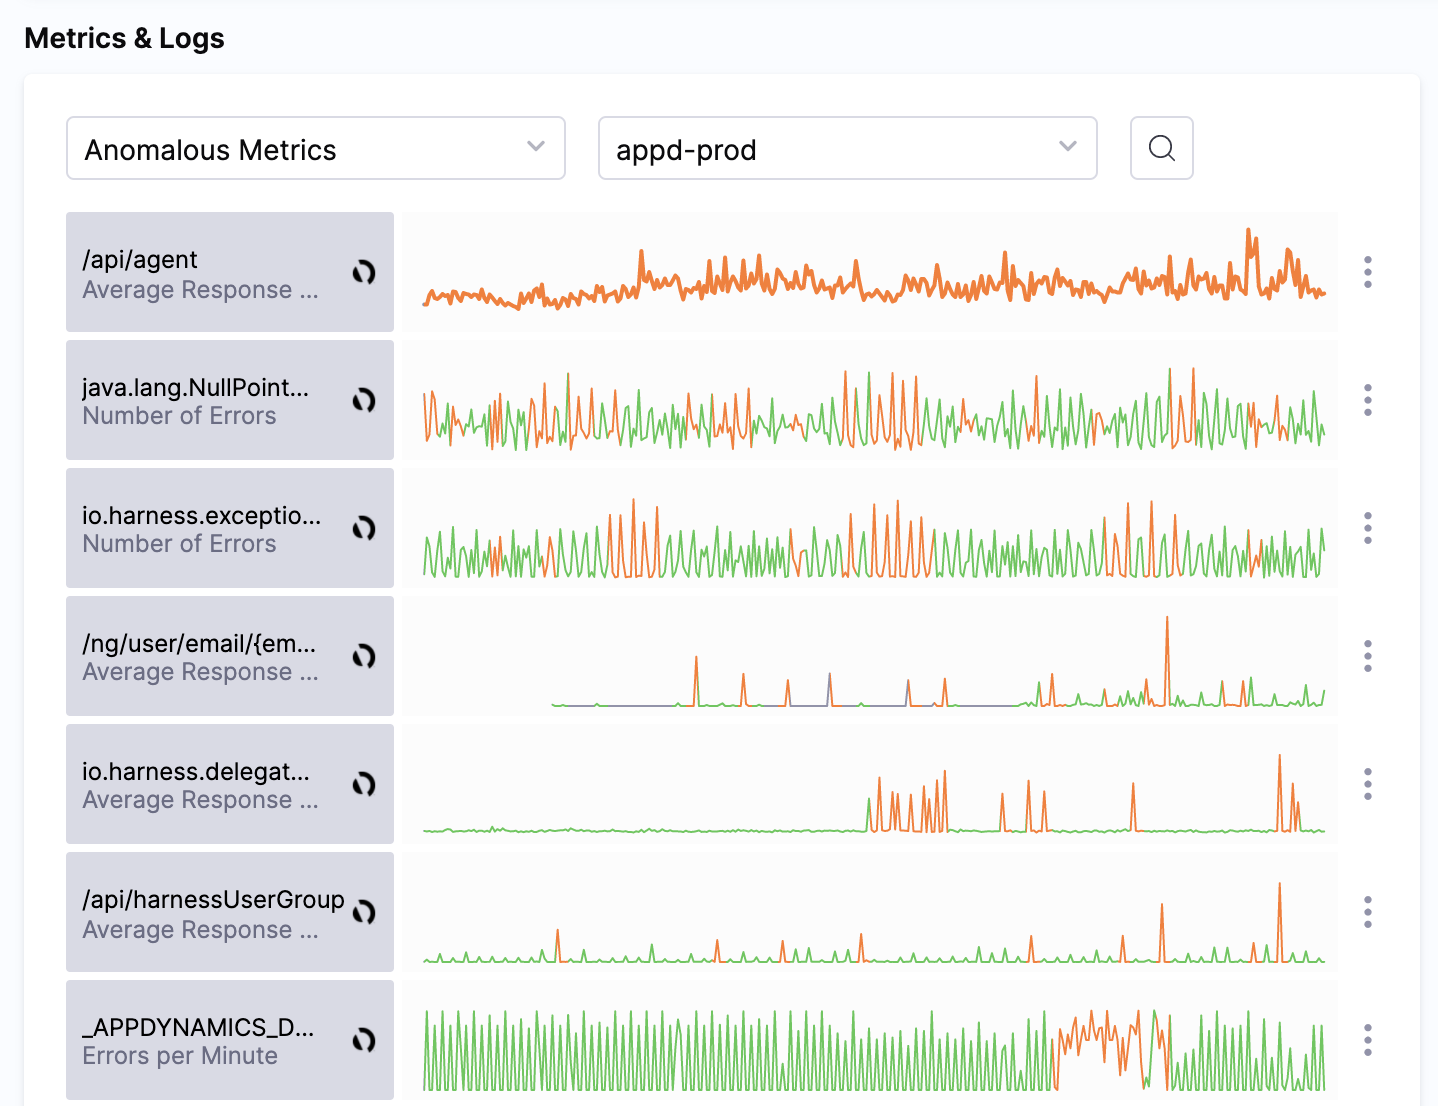Select the /api/harnessUserGroup metric card
The width and height of the screenshot is (1438, 1106).
(x=230, y=912)
